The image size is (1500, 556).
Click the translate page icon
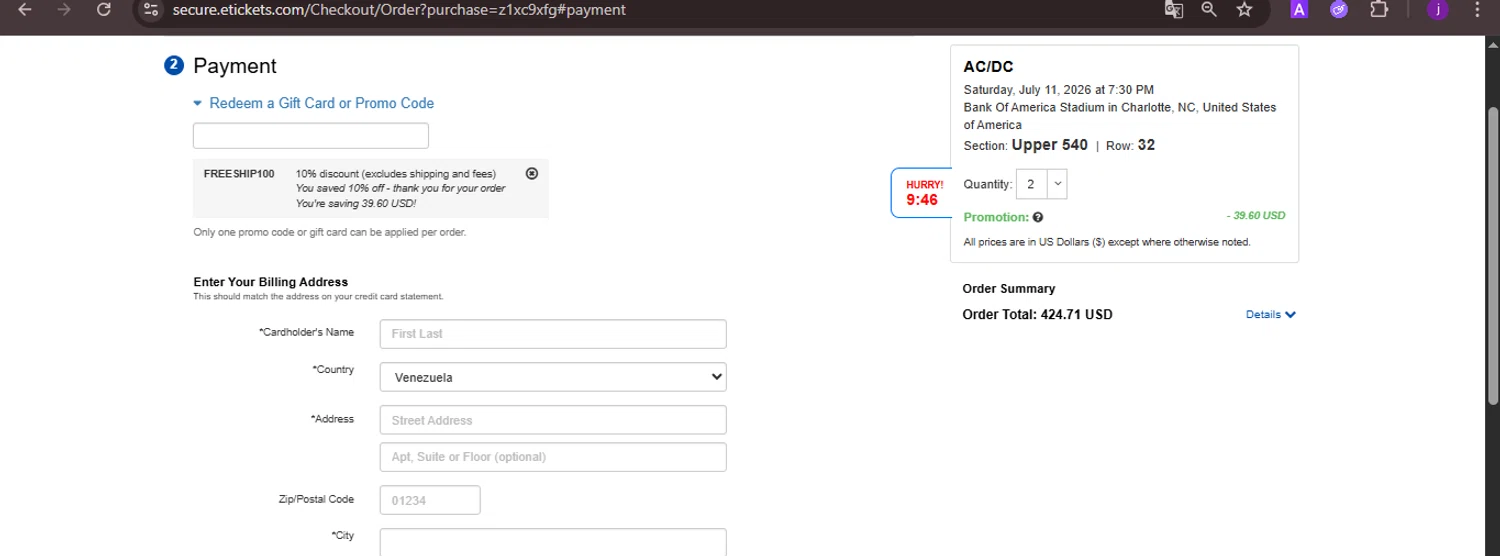click(x=1174, y=10)
